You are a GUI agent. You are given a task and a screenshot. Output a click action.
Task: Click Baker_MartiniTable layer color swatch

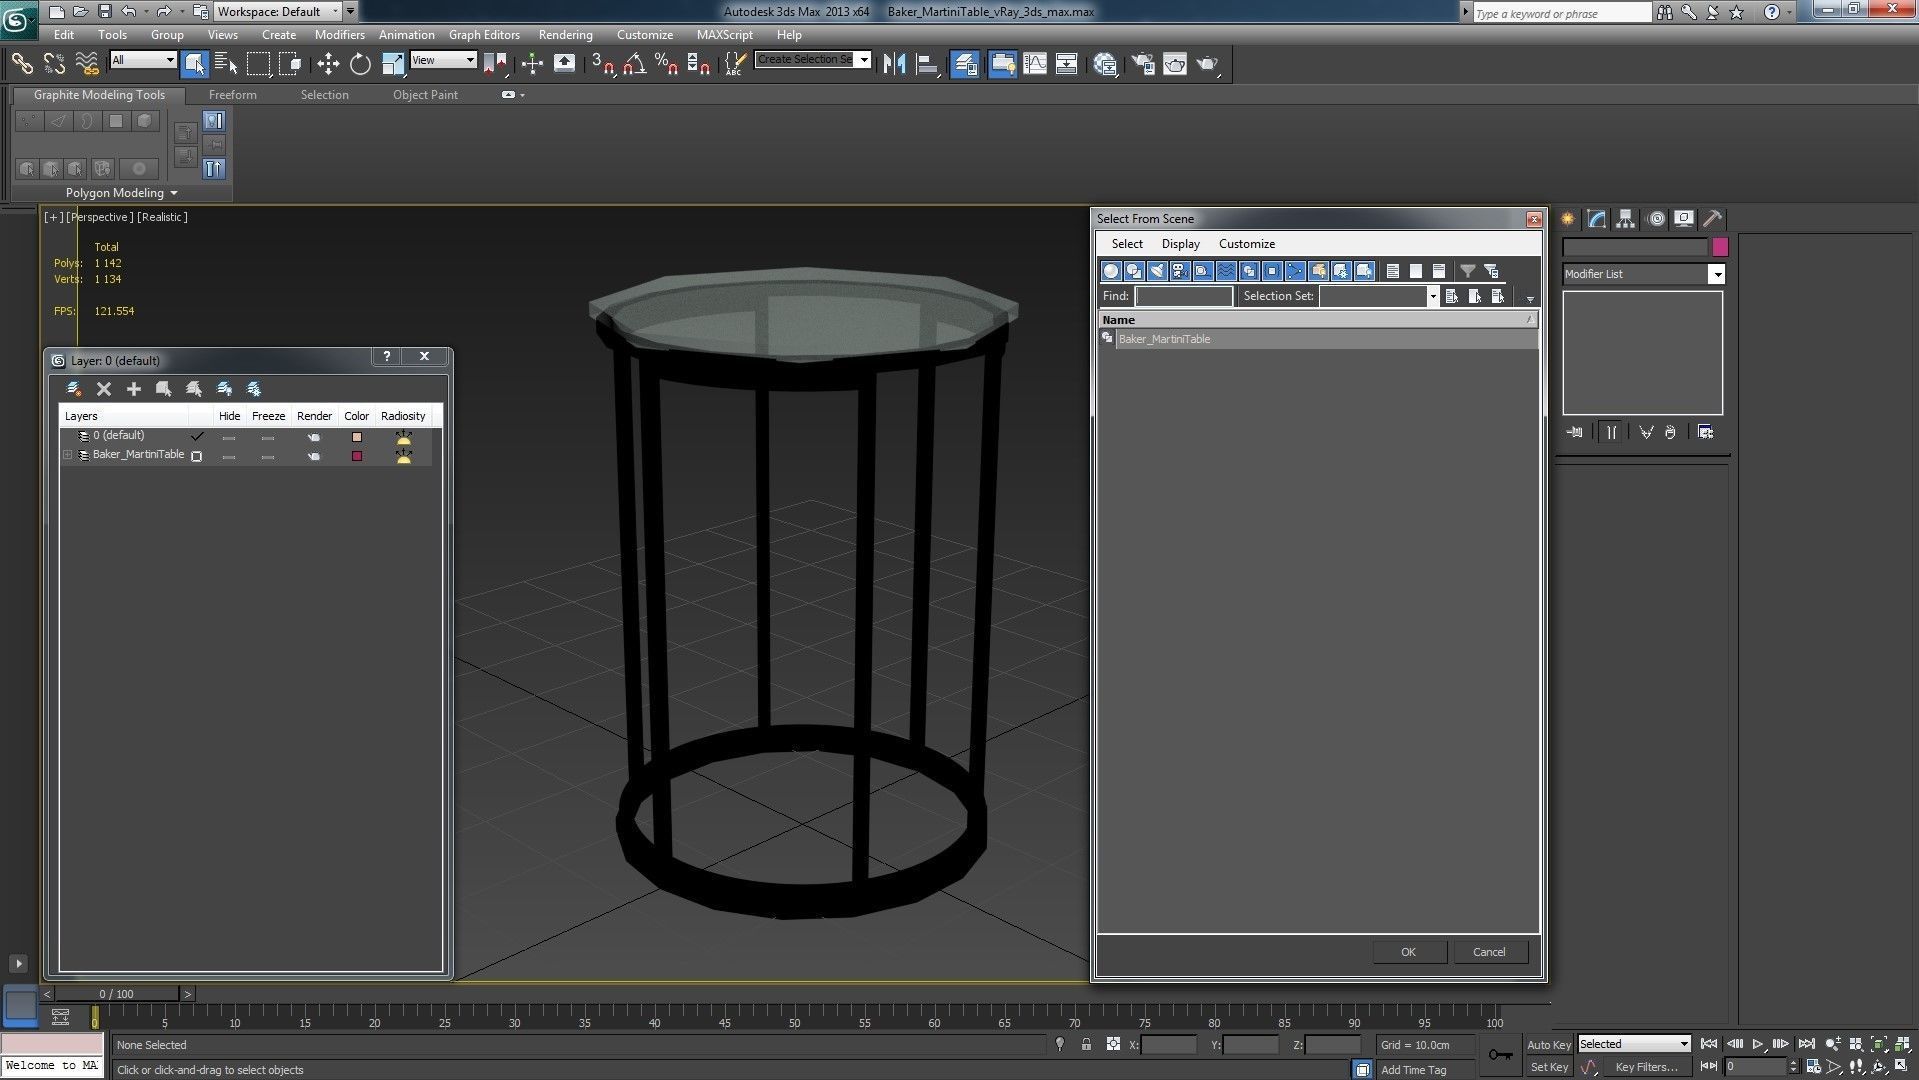[357, 456]
